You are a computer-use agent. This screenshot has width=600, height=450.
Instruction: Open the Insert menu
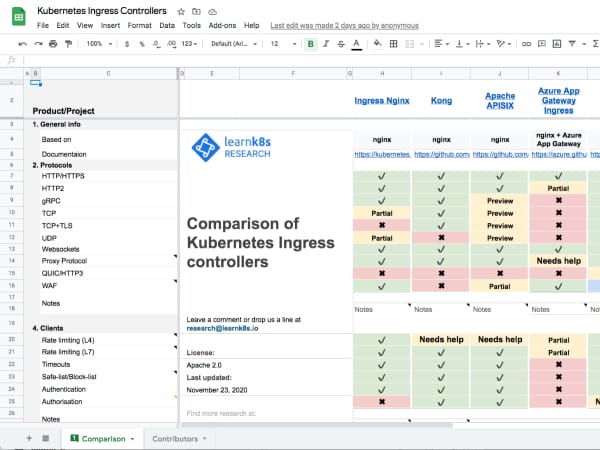110,25
